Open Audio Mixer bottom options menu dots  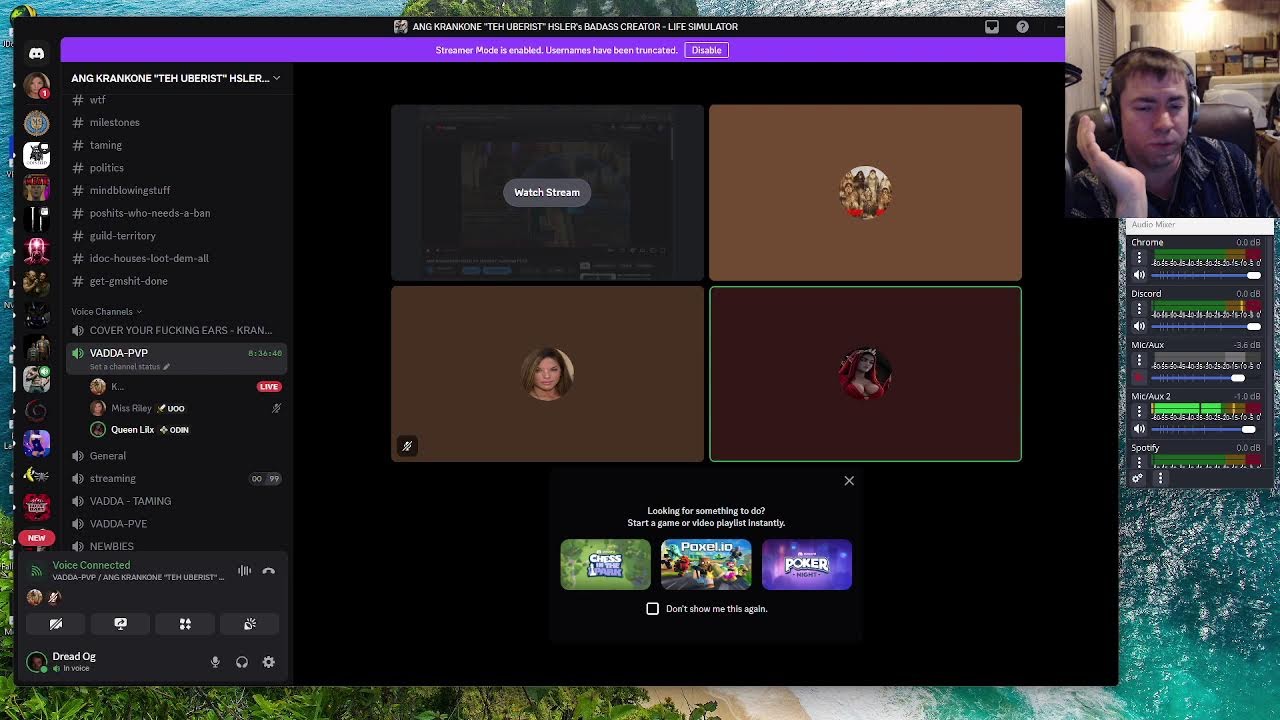[x=1160, y=478]
